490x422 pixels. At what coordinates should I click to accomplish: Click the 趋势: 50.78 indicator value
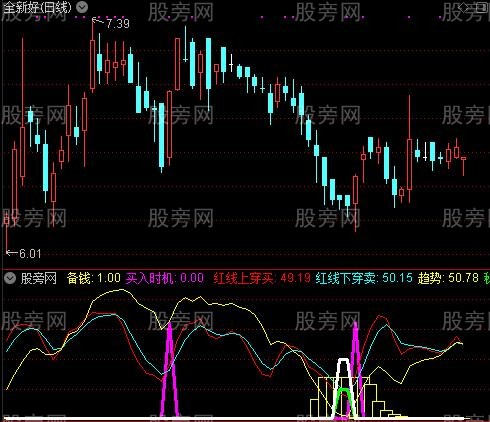[448, 278]
